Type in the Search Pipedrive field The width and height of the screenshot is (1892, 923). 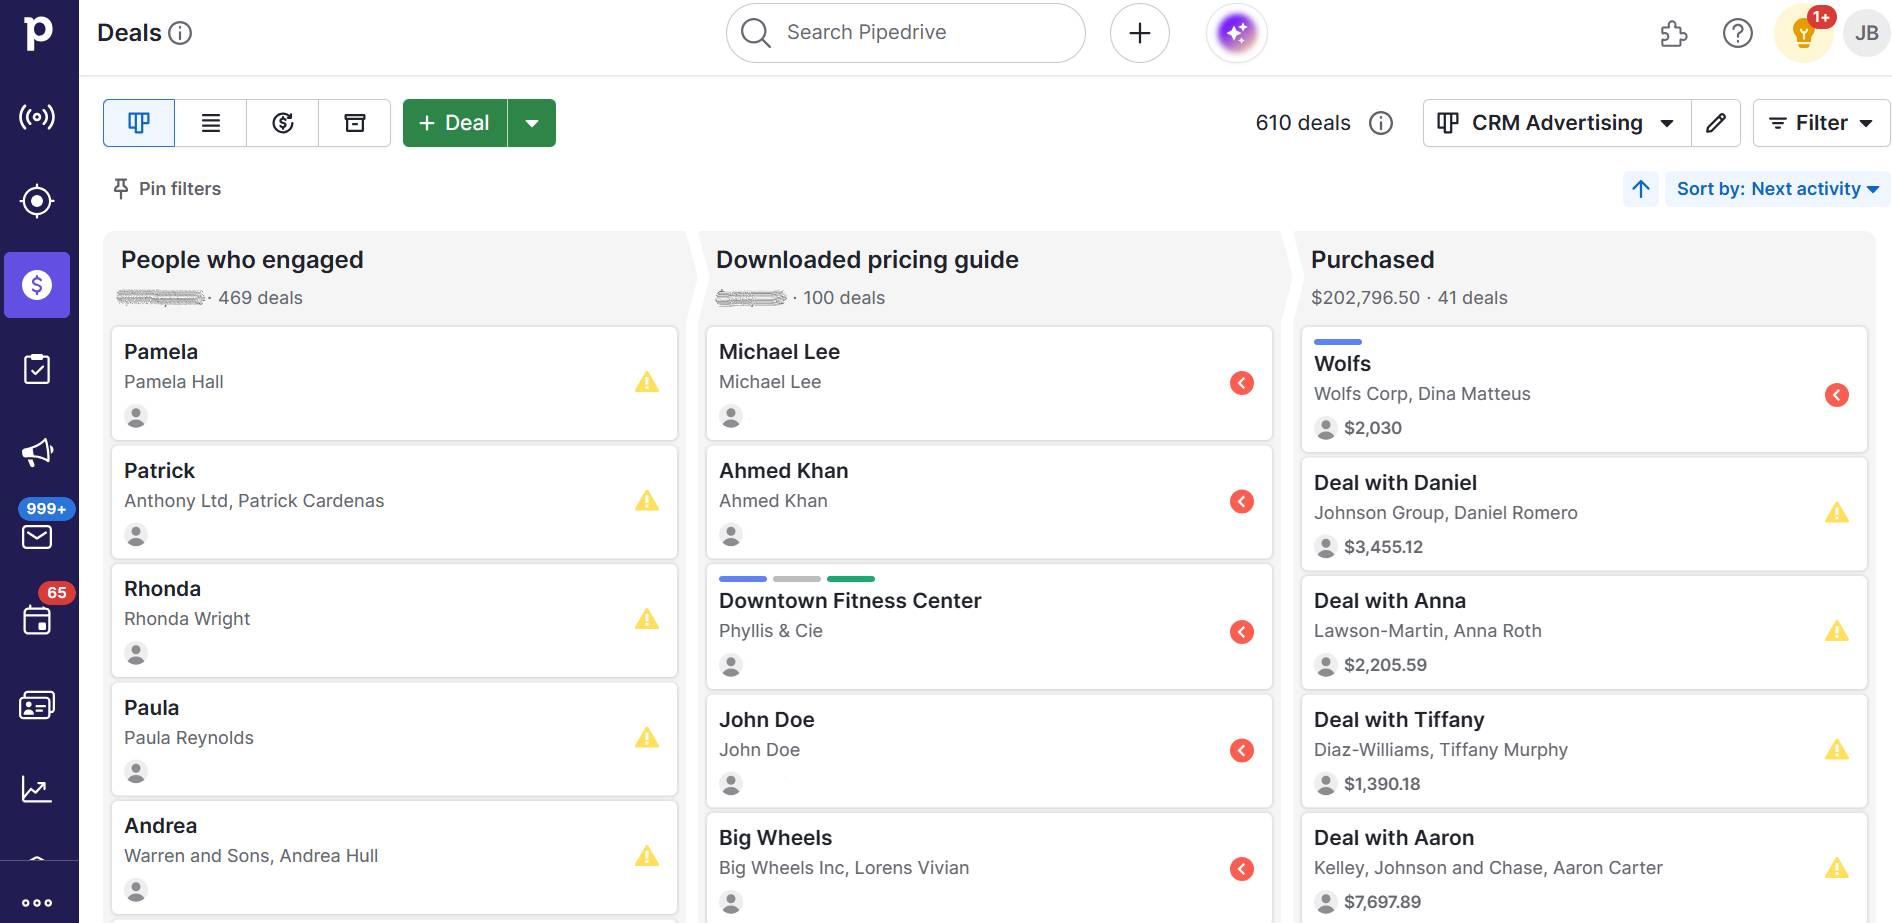tap(903, 32)
